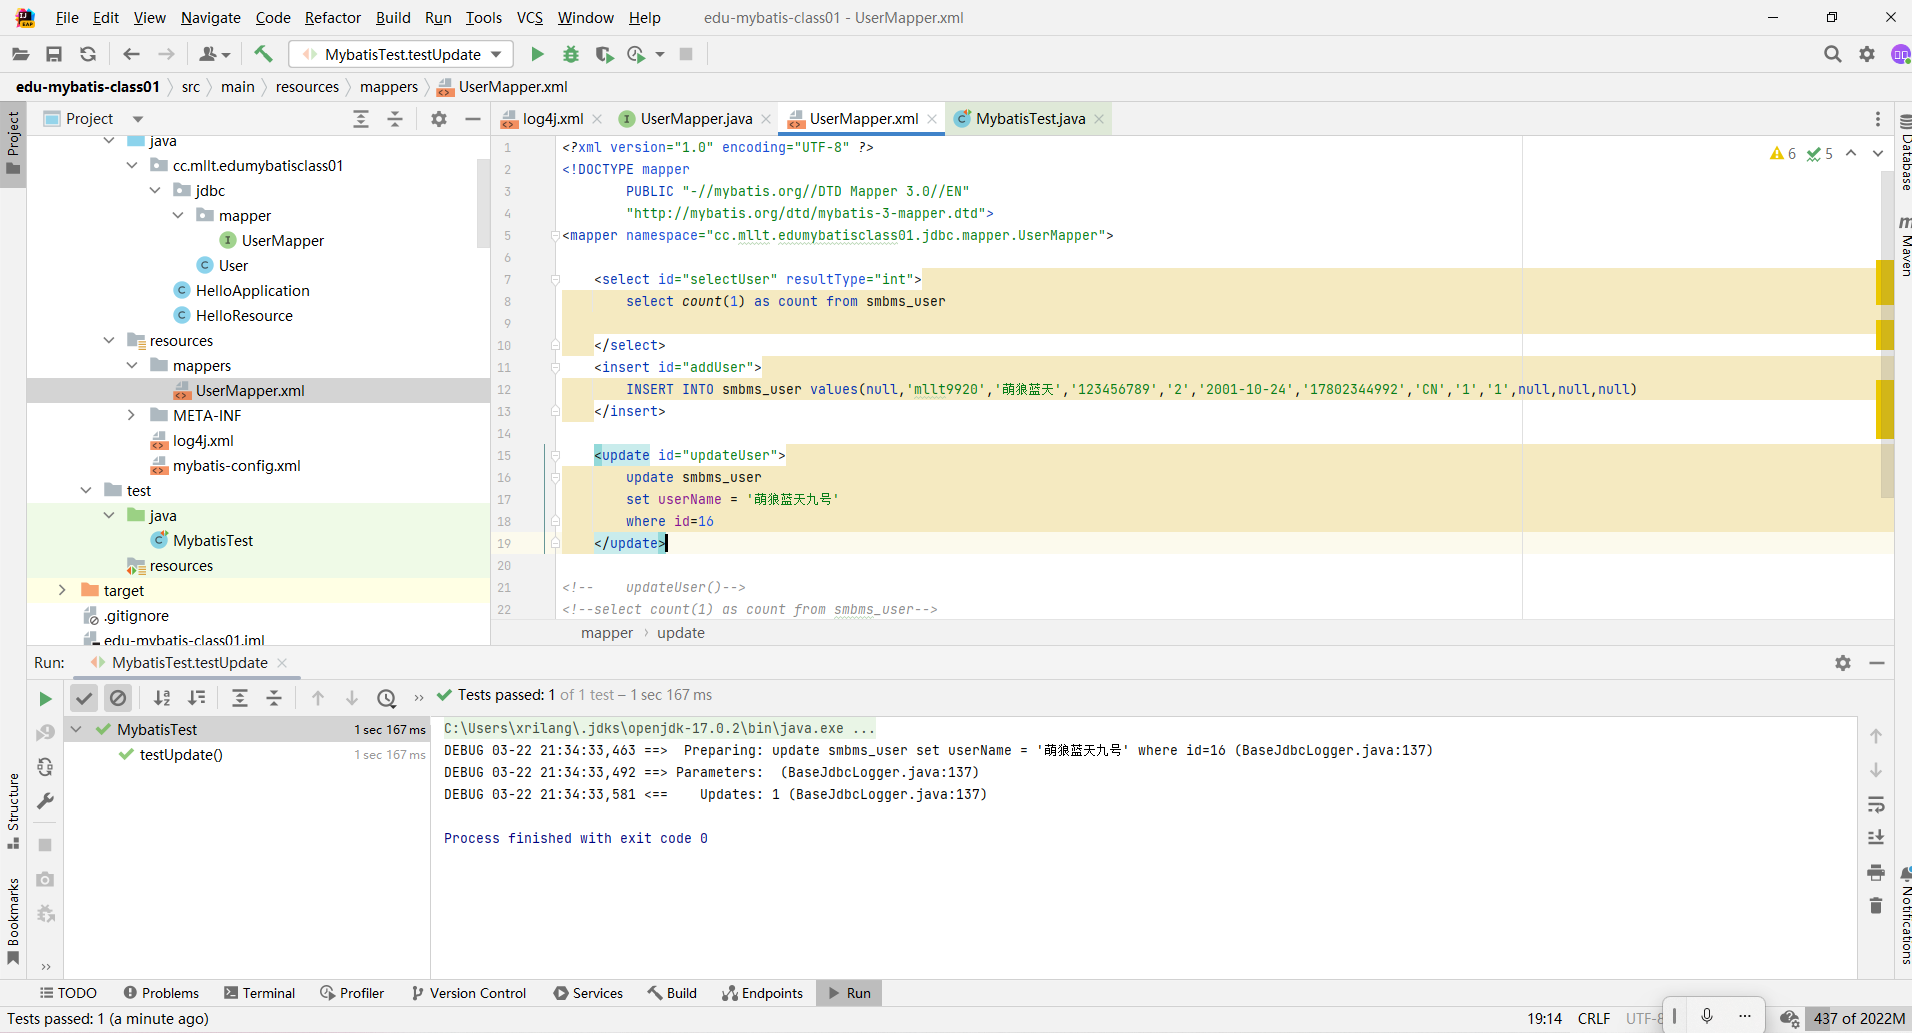Image resolution: width=1912 pixels, height=1033 pixels.
Task: Select mybatis-config.xml in project tree
Action: click(x=237, y=465)
